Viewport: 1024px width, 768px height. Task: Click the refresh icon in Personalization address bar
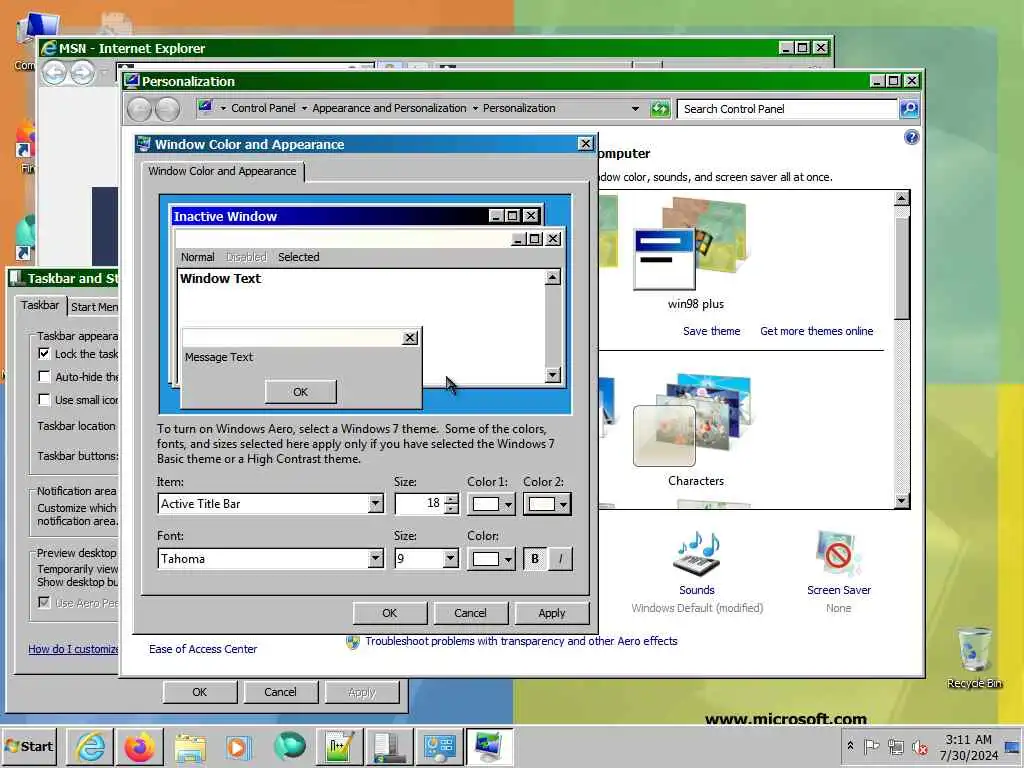click(660, 108)
